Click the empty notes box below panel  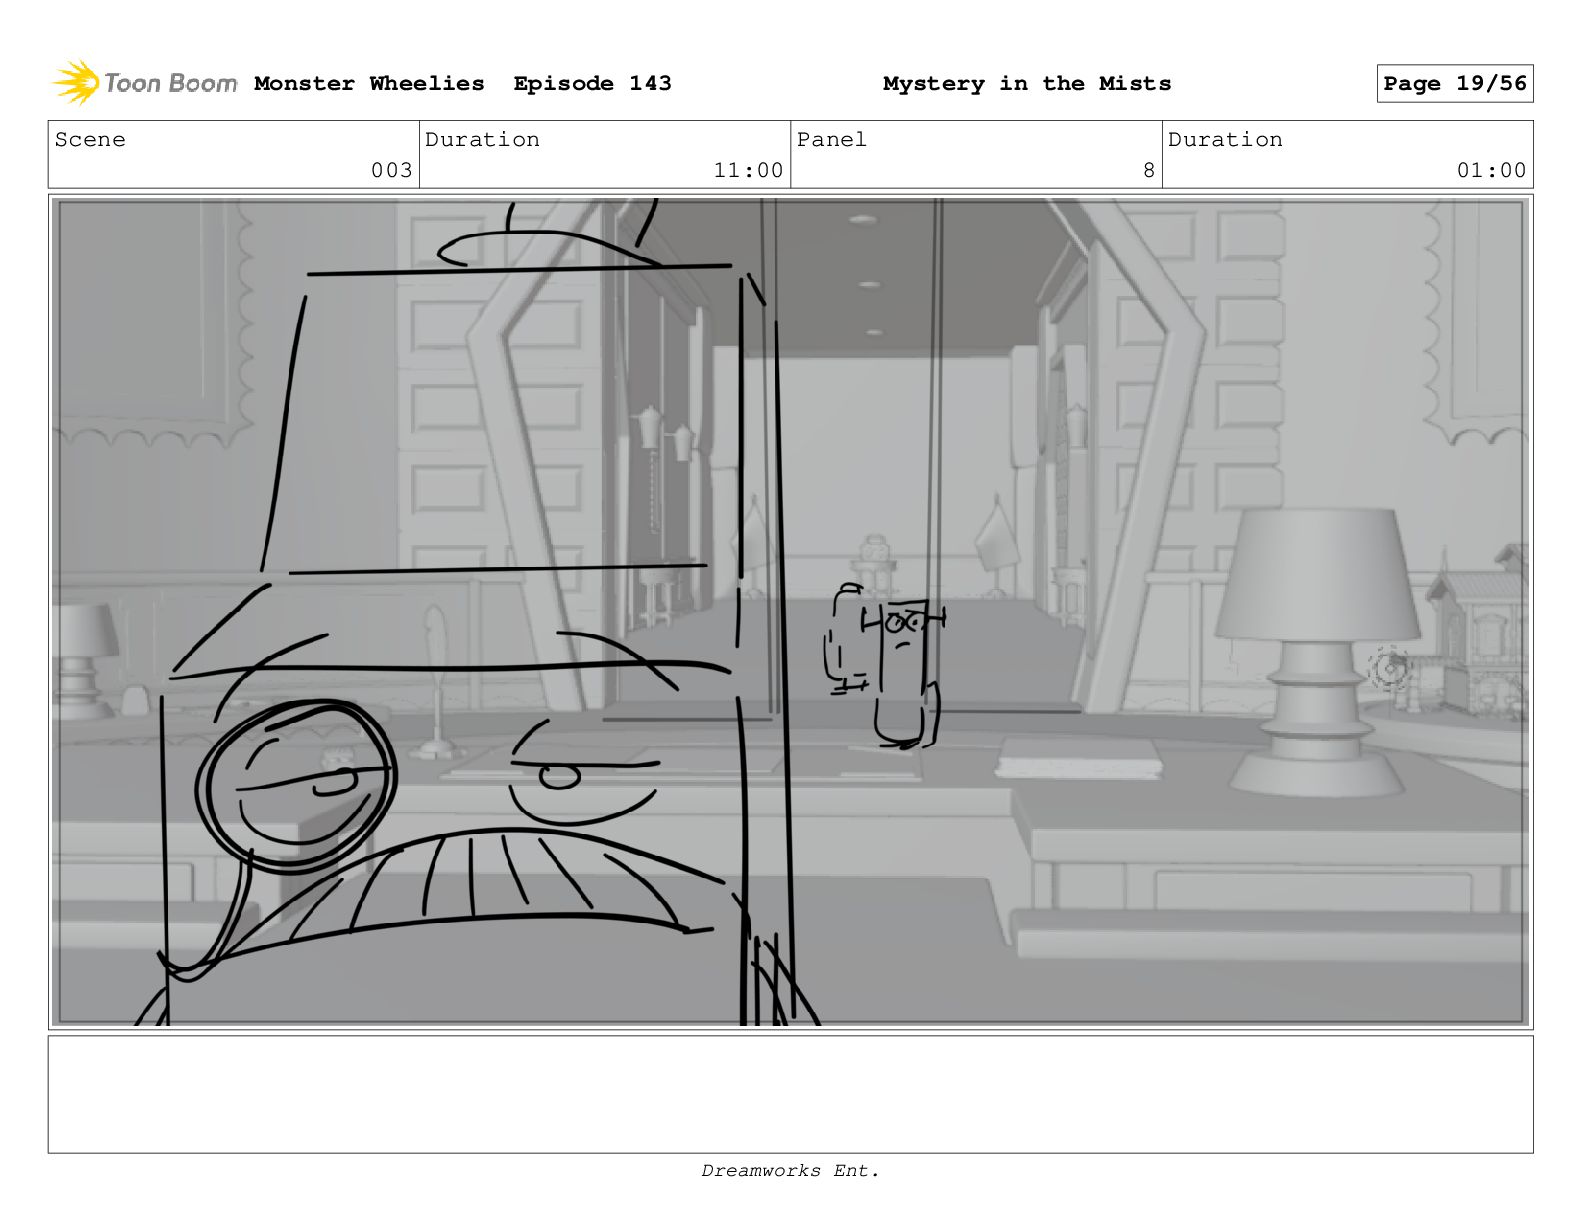[790, 1094]
